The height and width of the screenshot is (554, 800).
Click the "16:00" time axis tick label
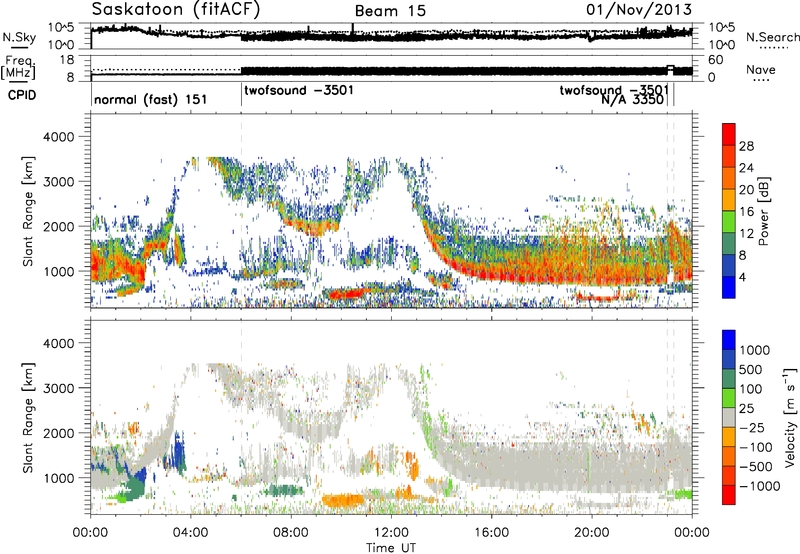[x=491, y=533]
